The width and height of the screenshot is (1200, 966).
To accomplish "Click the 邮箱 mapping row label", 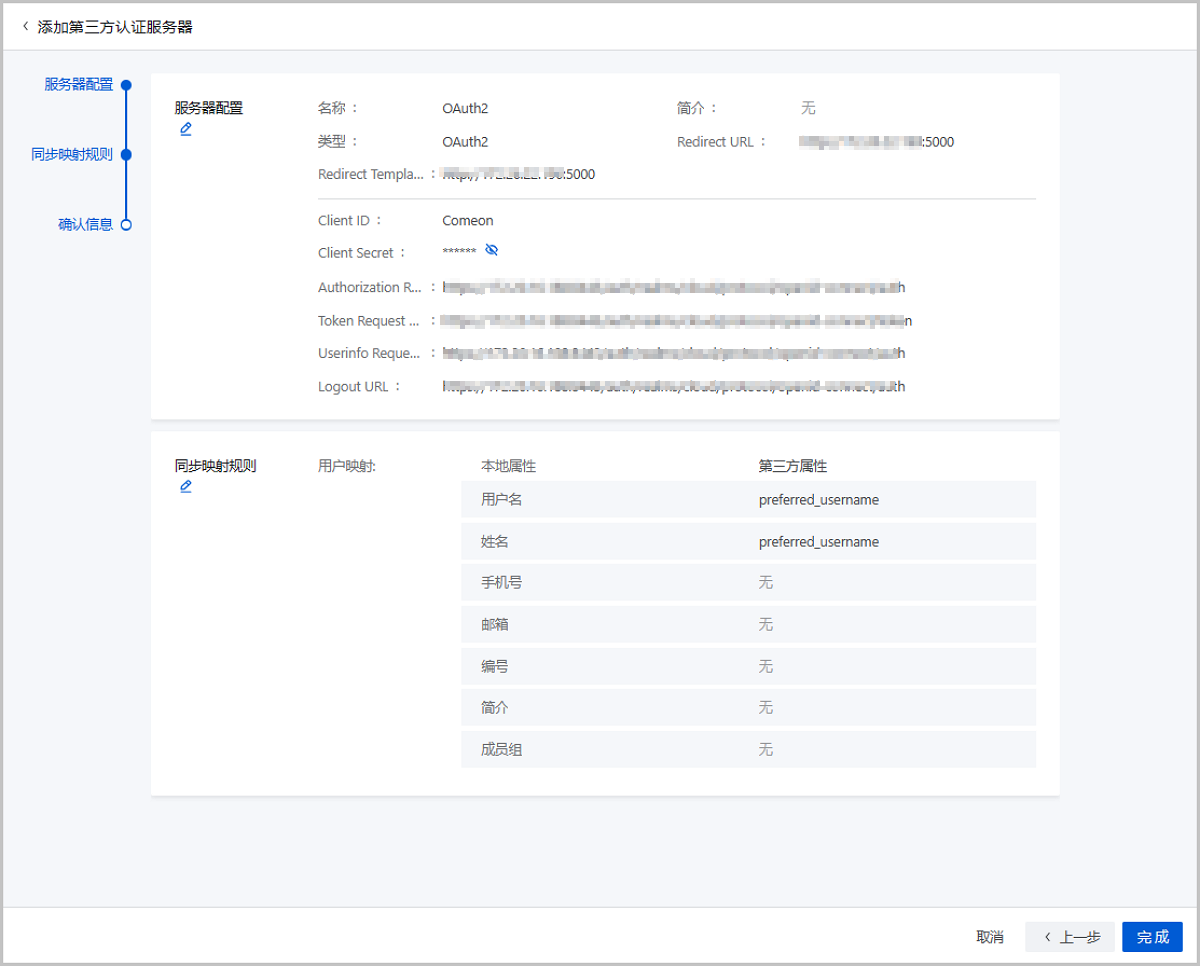I will [495, 624].
